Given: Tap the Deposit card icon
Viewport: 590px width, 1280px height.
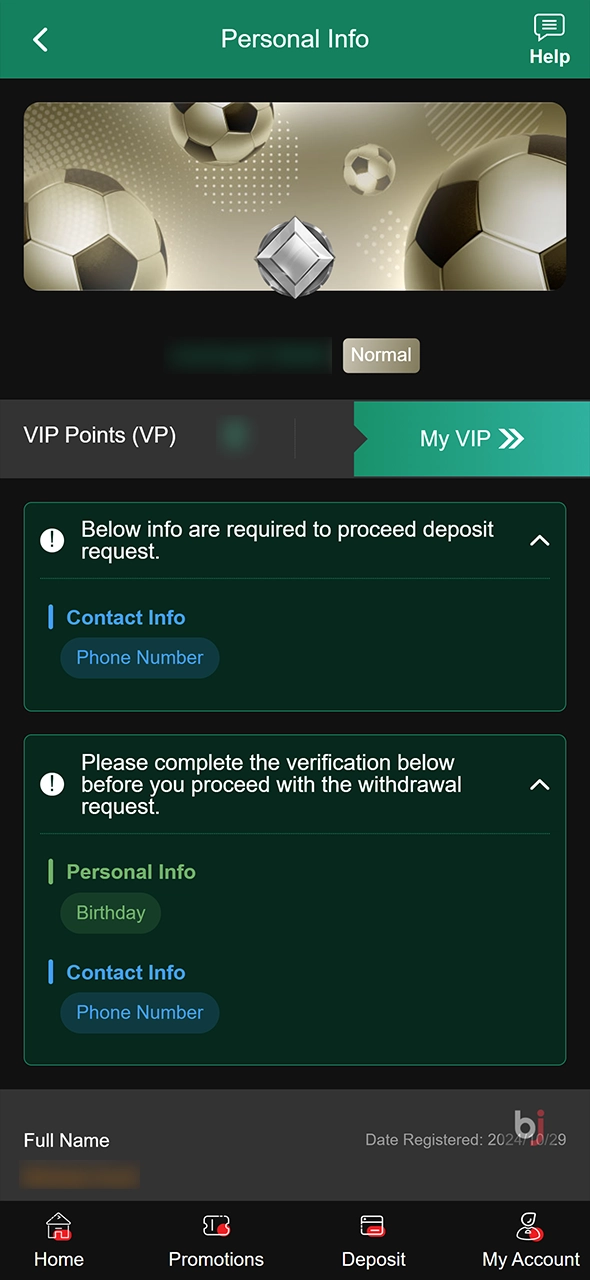Looking at the screenshot, I should 372,1225.
